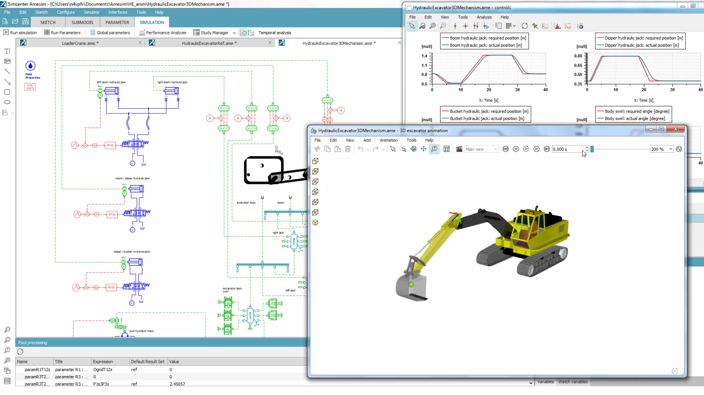Select the pan/move view tool in the animation toolbar
The image size is (704, 395).
[423, 149]
